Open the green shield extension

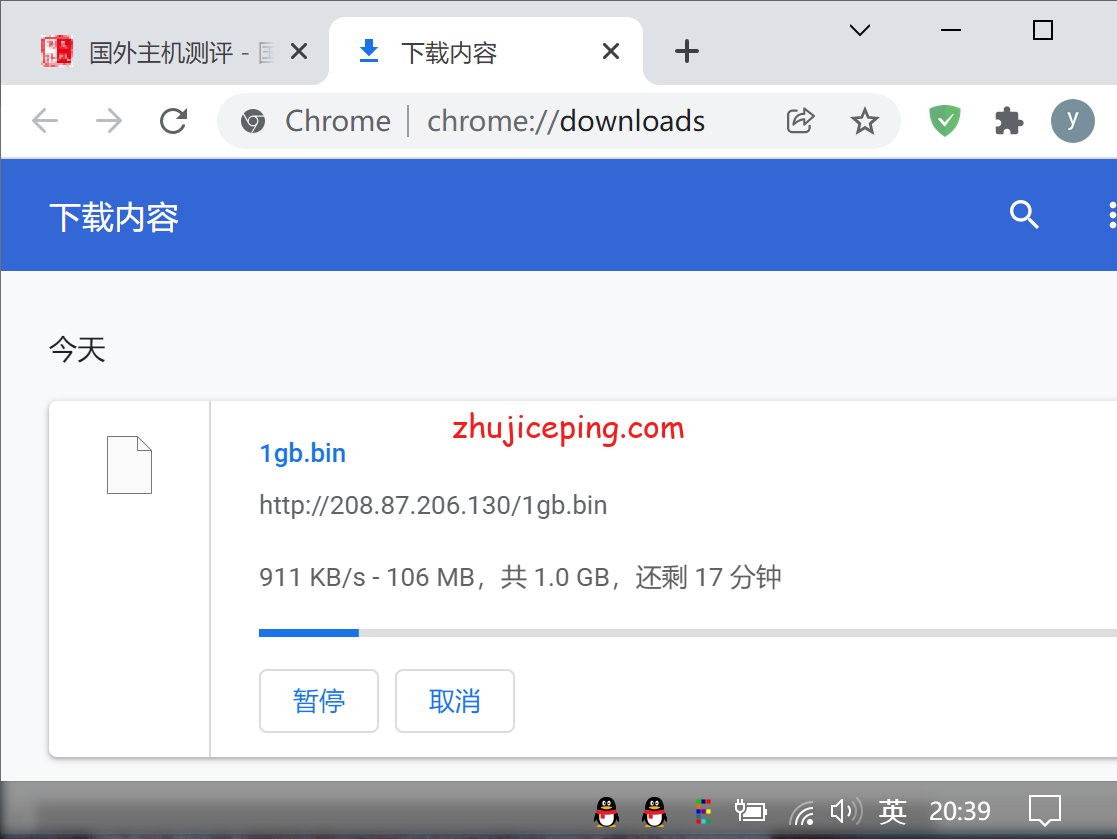(x=945, y=121)
